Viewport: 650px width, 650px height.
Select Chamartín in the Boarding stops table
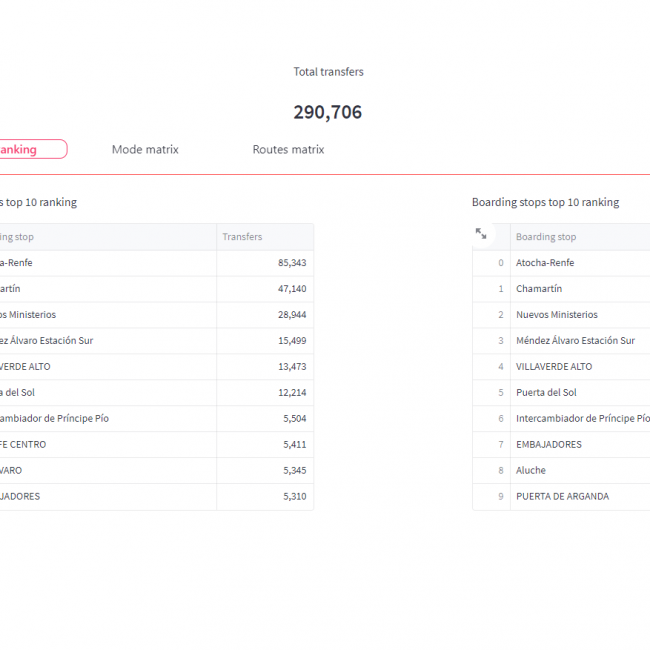coord(539,289)
